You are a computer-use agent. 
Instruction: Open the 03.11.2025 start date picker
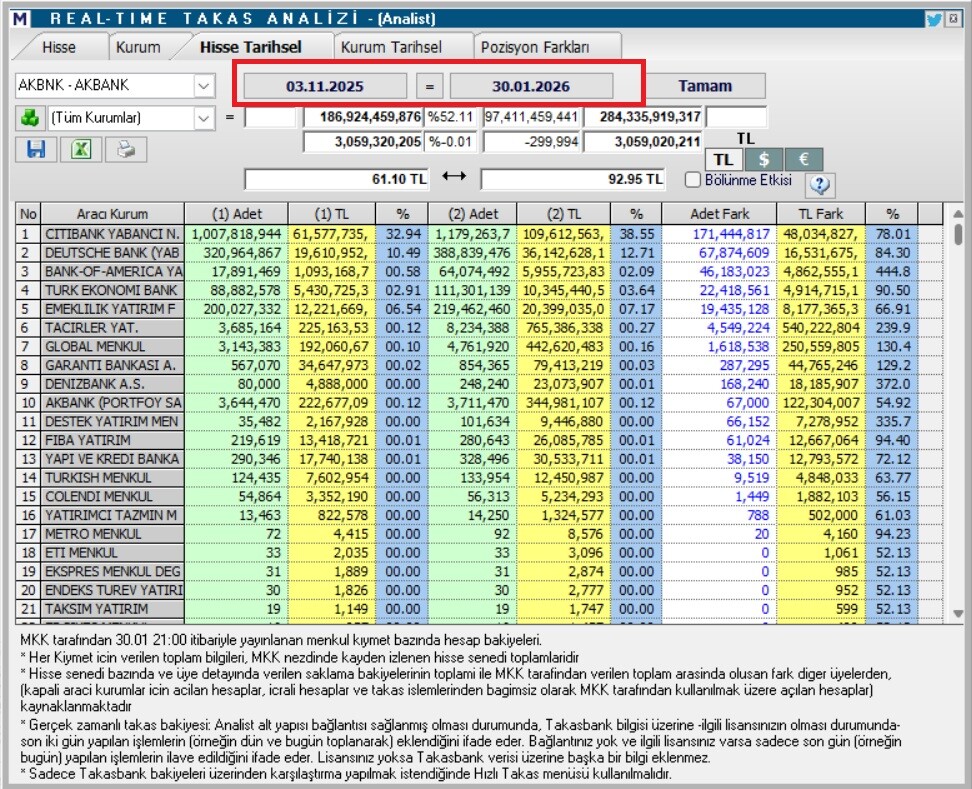coord(326,86)
